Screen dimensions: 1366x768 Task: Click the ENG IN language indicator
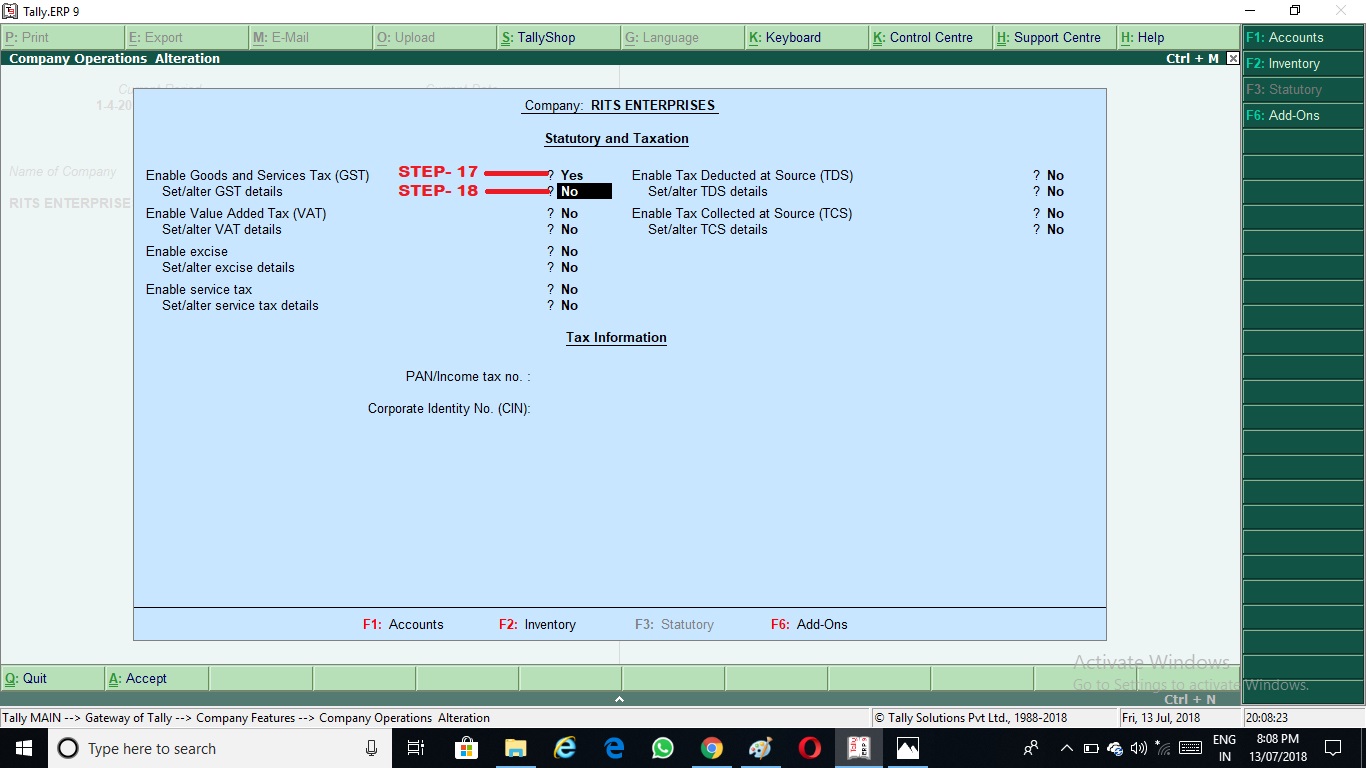[1224, 748]
